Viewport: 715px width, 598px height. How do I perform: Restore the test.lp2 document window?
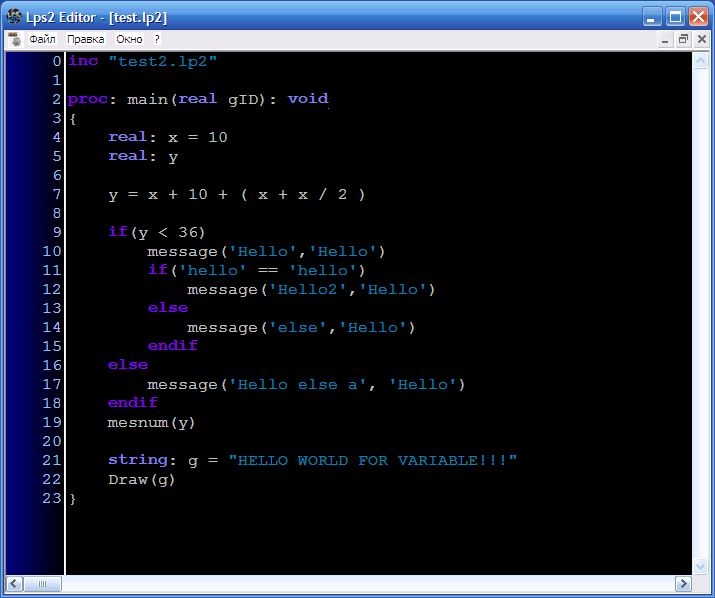click(683, 40)
